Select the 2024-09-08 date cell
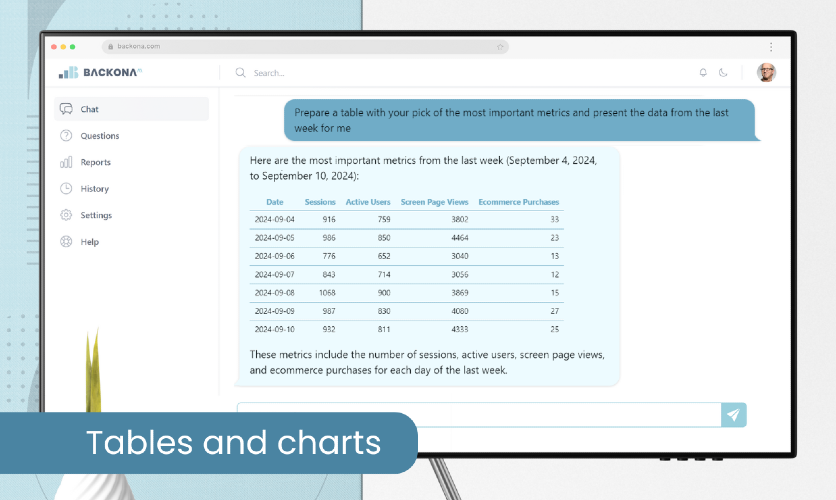This screenshot has height=500, width=836. (275, 293)
